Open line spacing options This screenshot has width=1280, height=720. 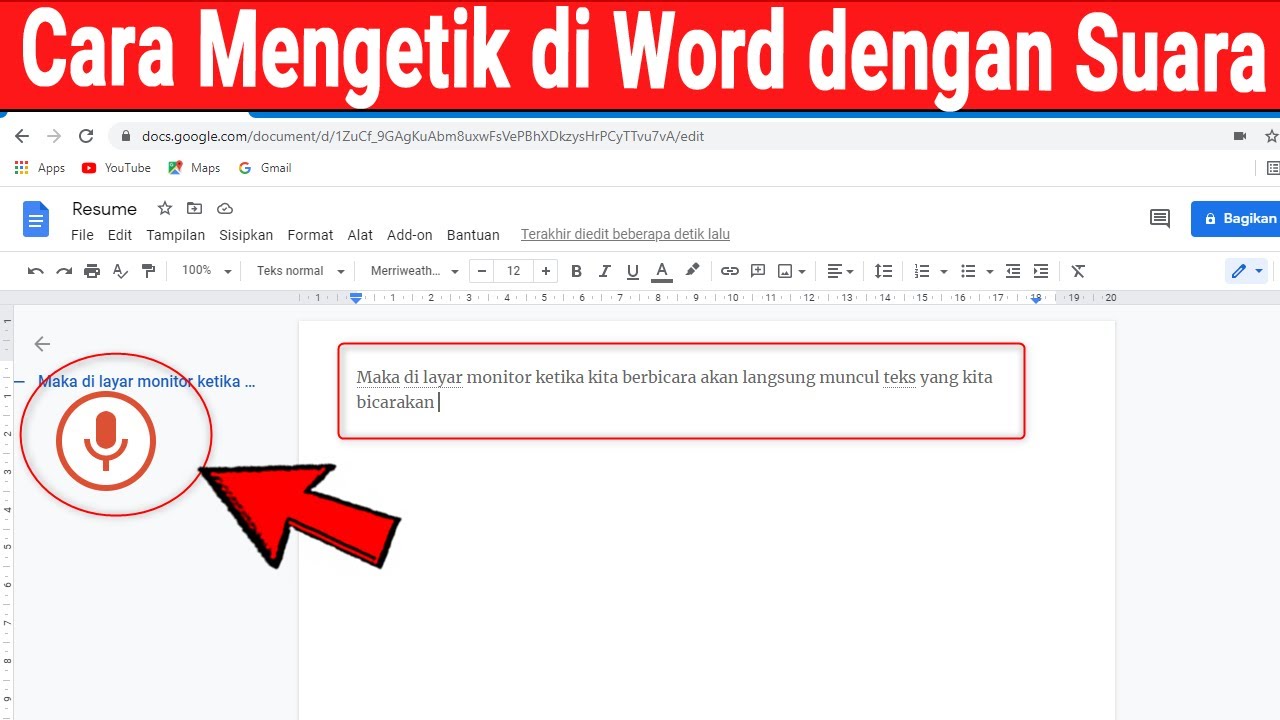pos(883,271)
